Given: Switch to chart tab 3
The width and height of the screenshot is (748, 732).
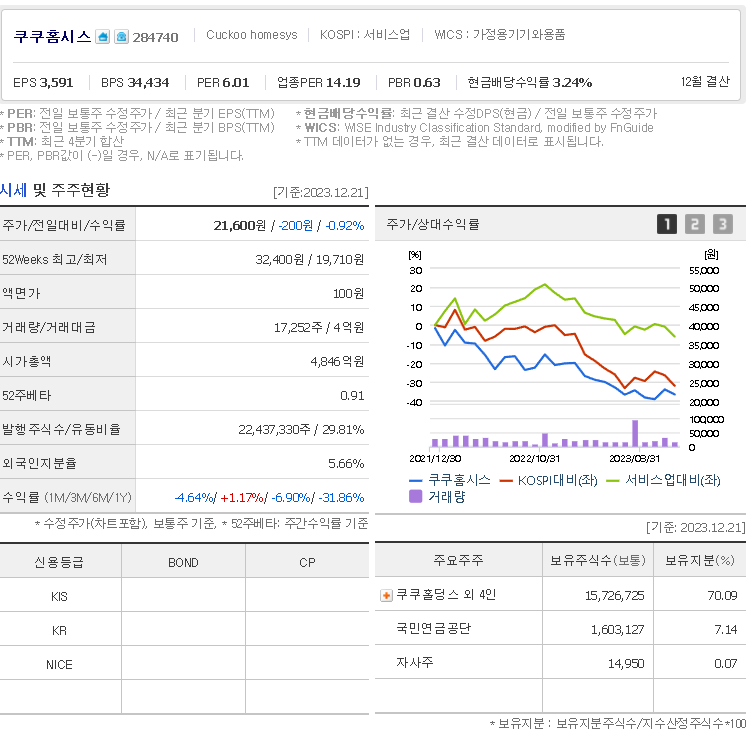Looking at the screenshot, I should tap(723, 224).
